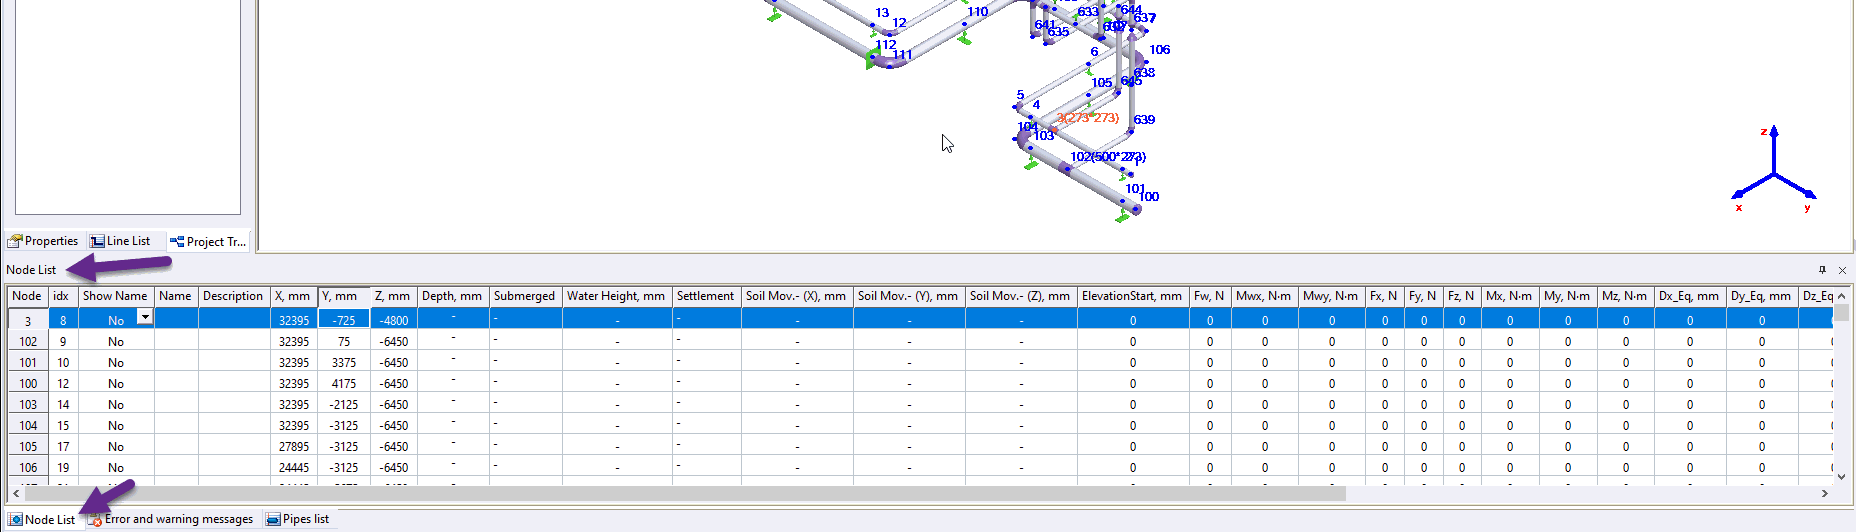Click the XYZ axis orientation triad
Screen dimensions: 1856x532
(x=1774, y=169)
